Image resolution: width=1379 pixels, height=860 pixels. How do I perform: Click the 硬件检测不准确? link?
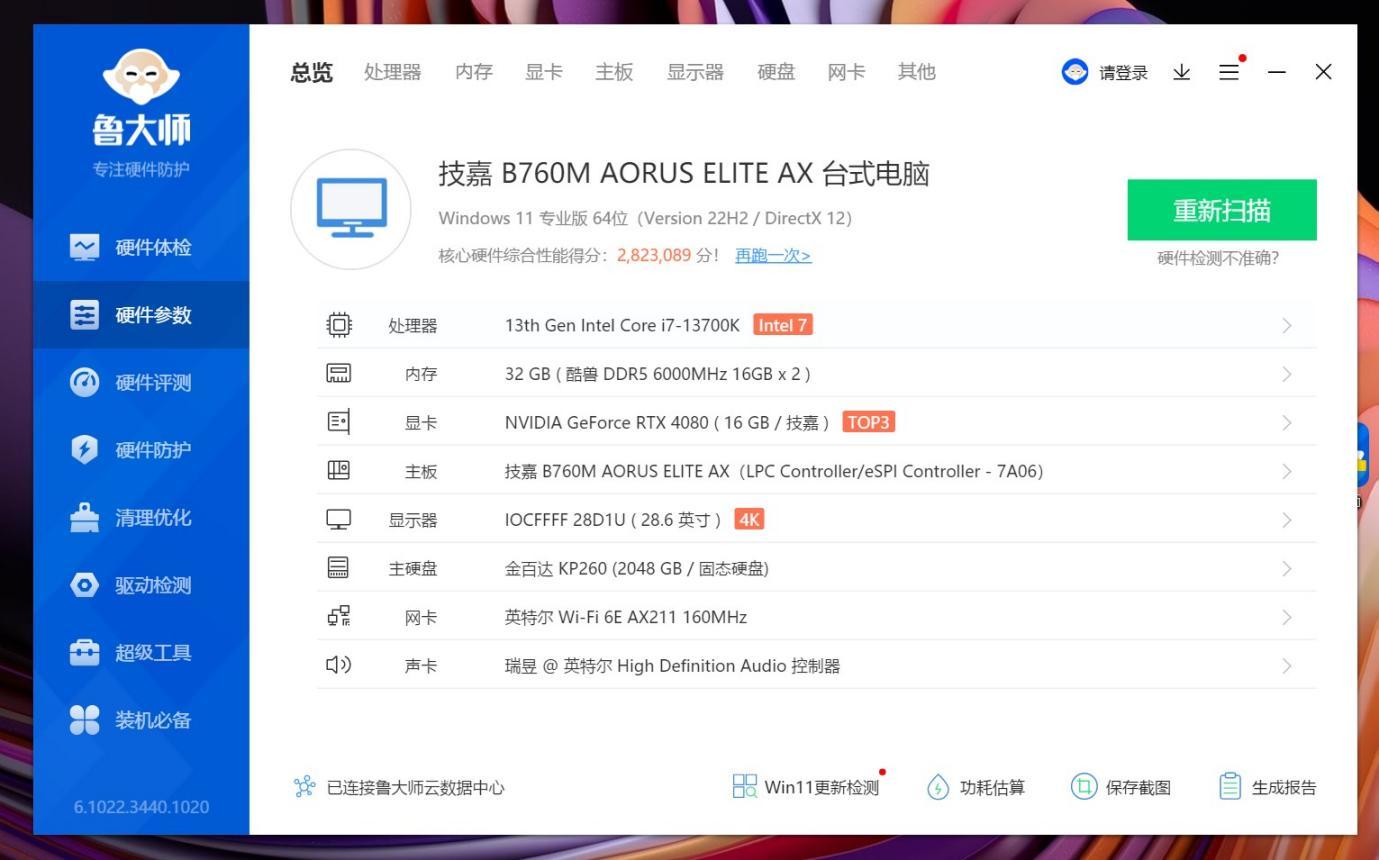tap(1218, 258)
